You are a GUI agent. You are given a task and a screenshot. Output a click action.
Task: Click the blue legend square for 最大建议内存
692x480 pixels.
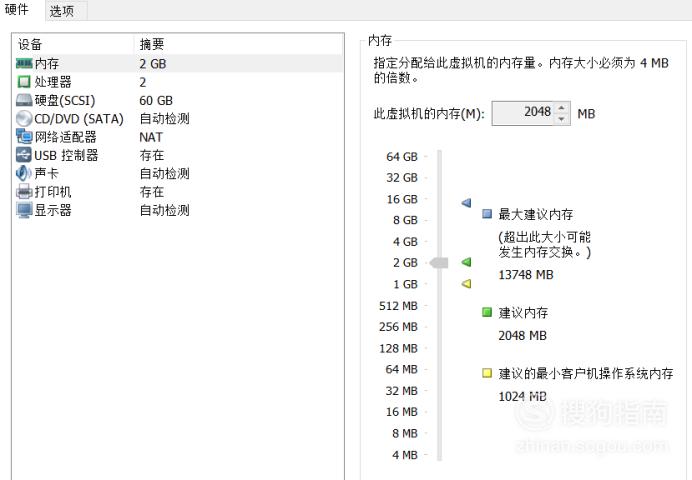487,214
